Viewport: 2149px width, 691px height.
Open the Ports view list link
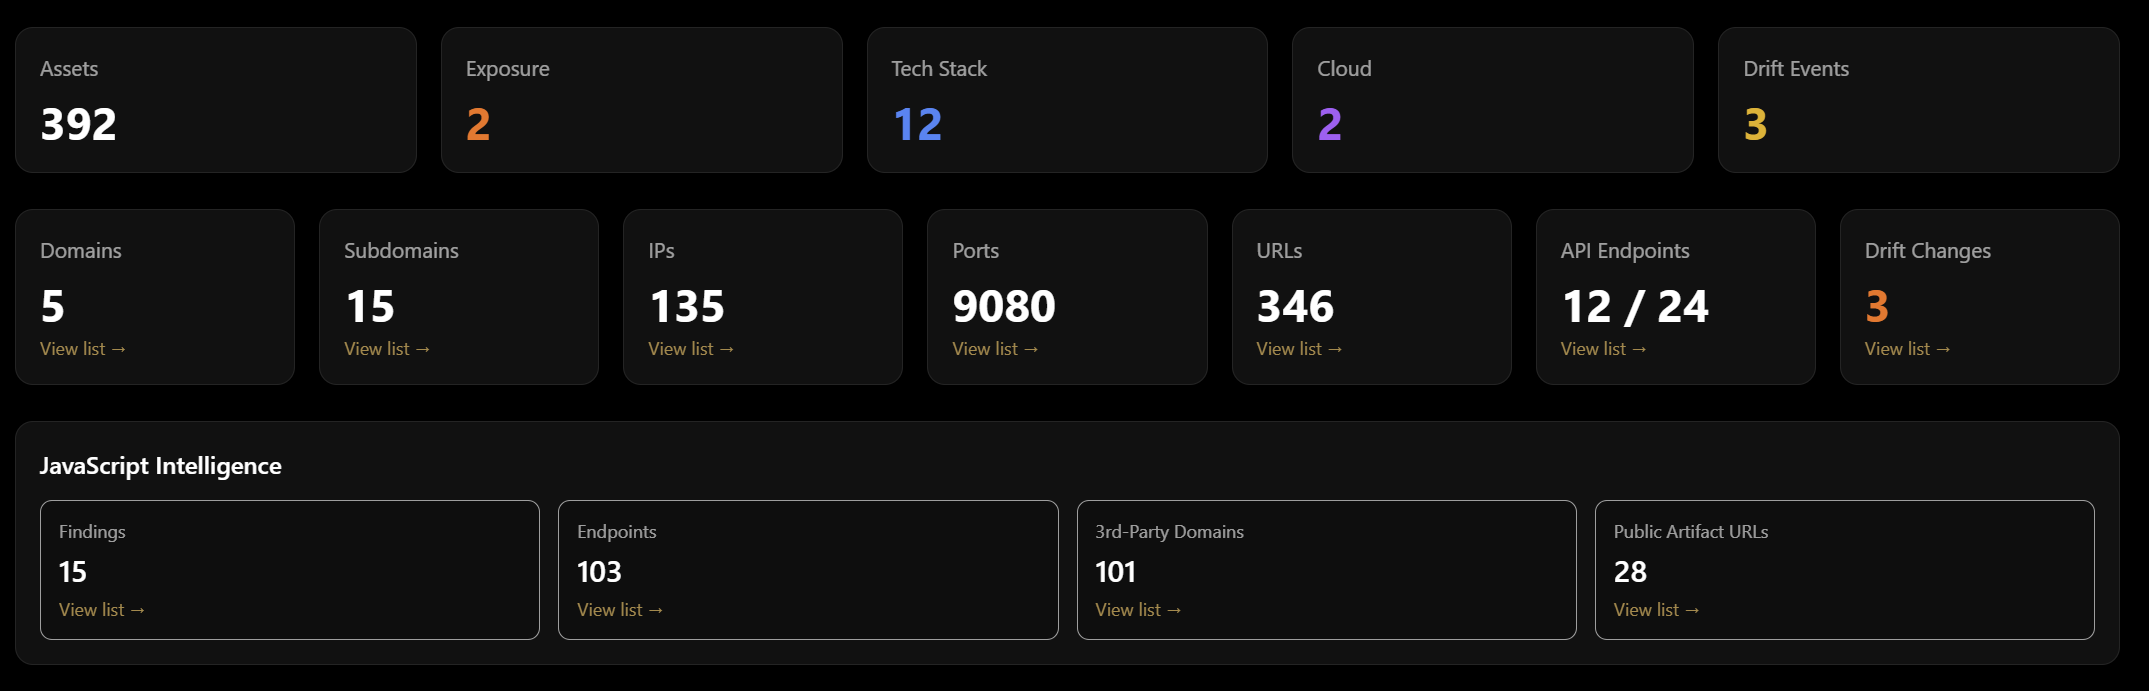995,348
